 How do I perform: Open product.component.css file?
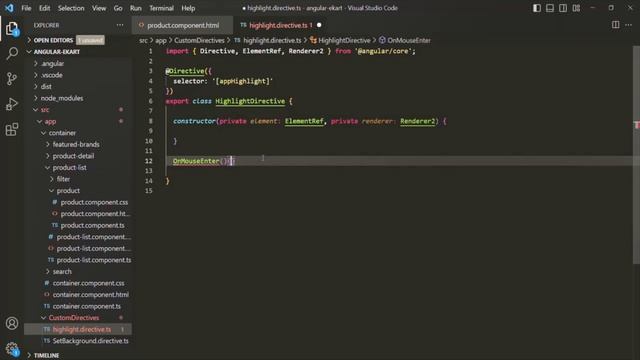pos(94,202)
